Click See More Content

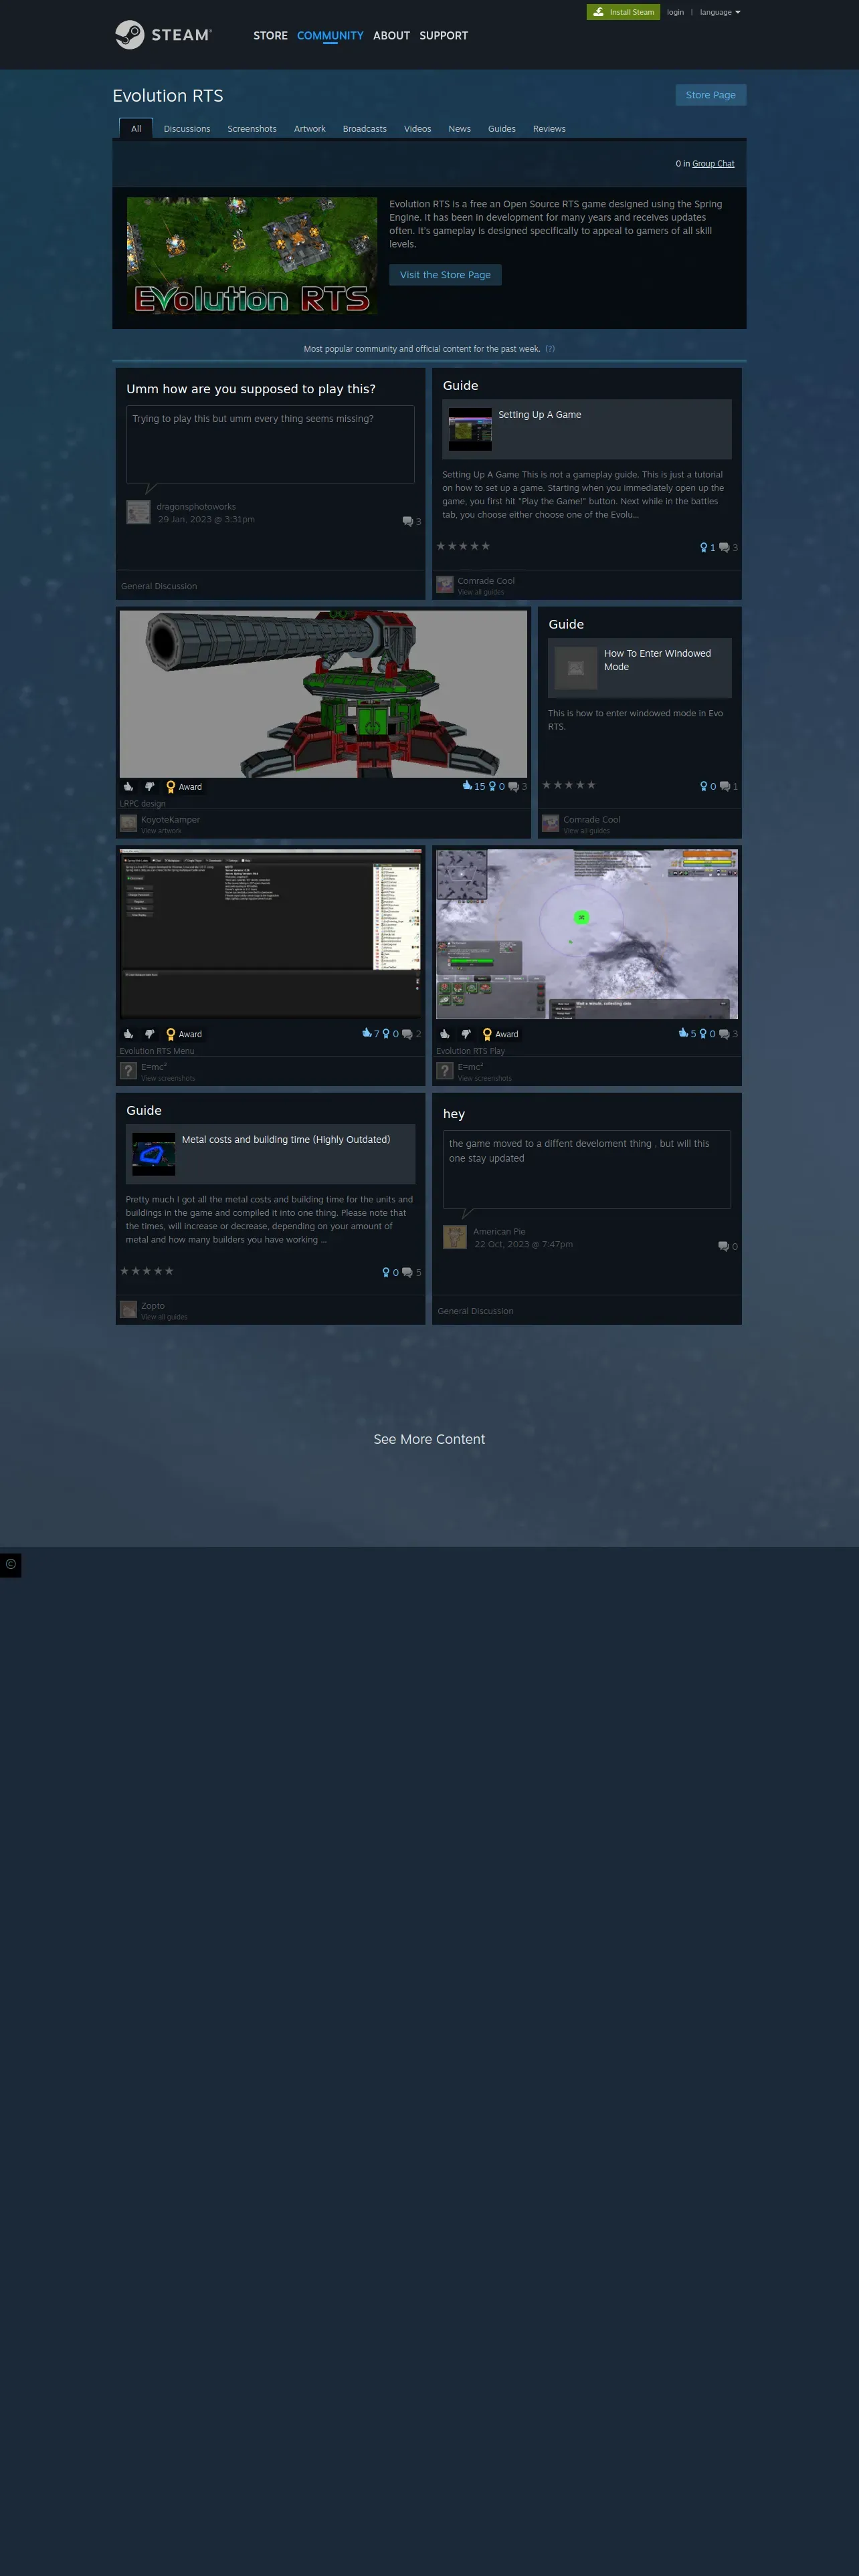429,1439
